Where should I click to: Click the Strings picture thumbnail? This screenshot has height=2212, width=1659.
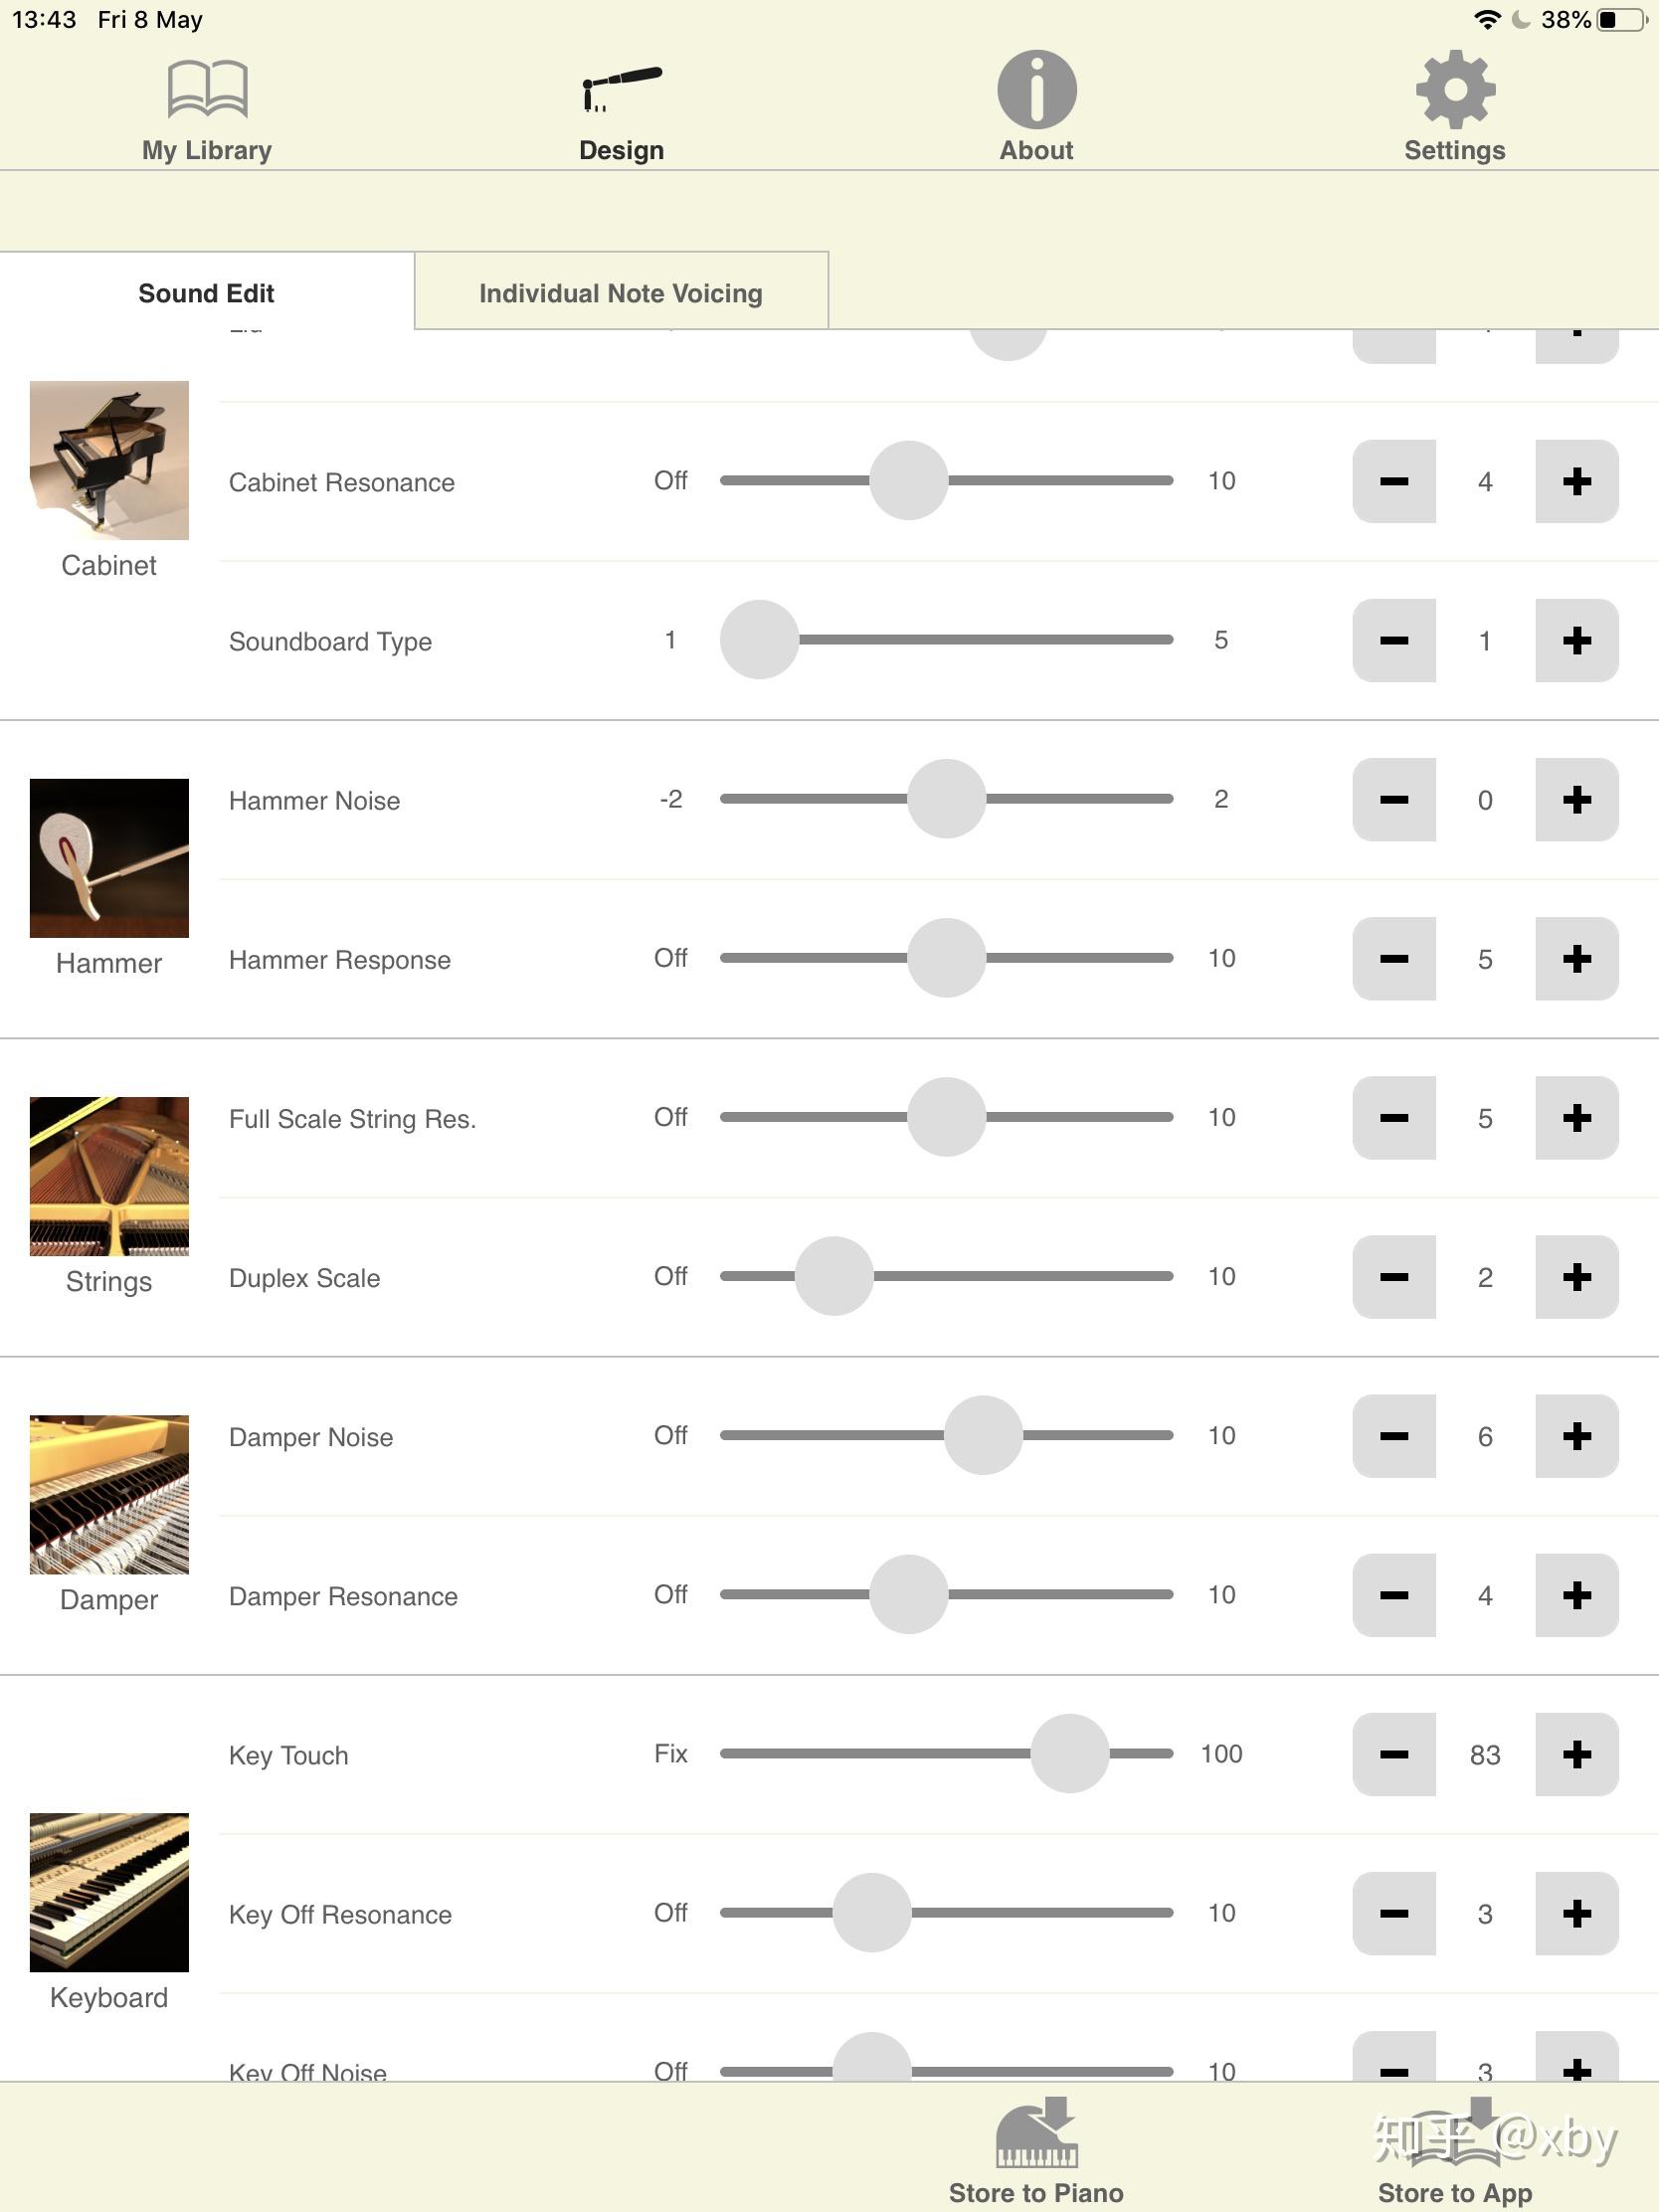coord(109,1176)
